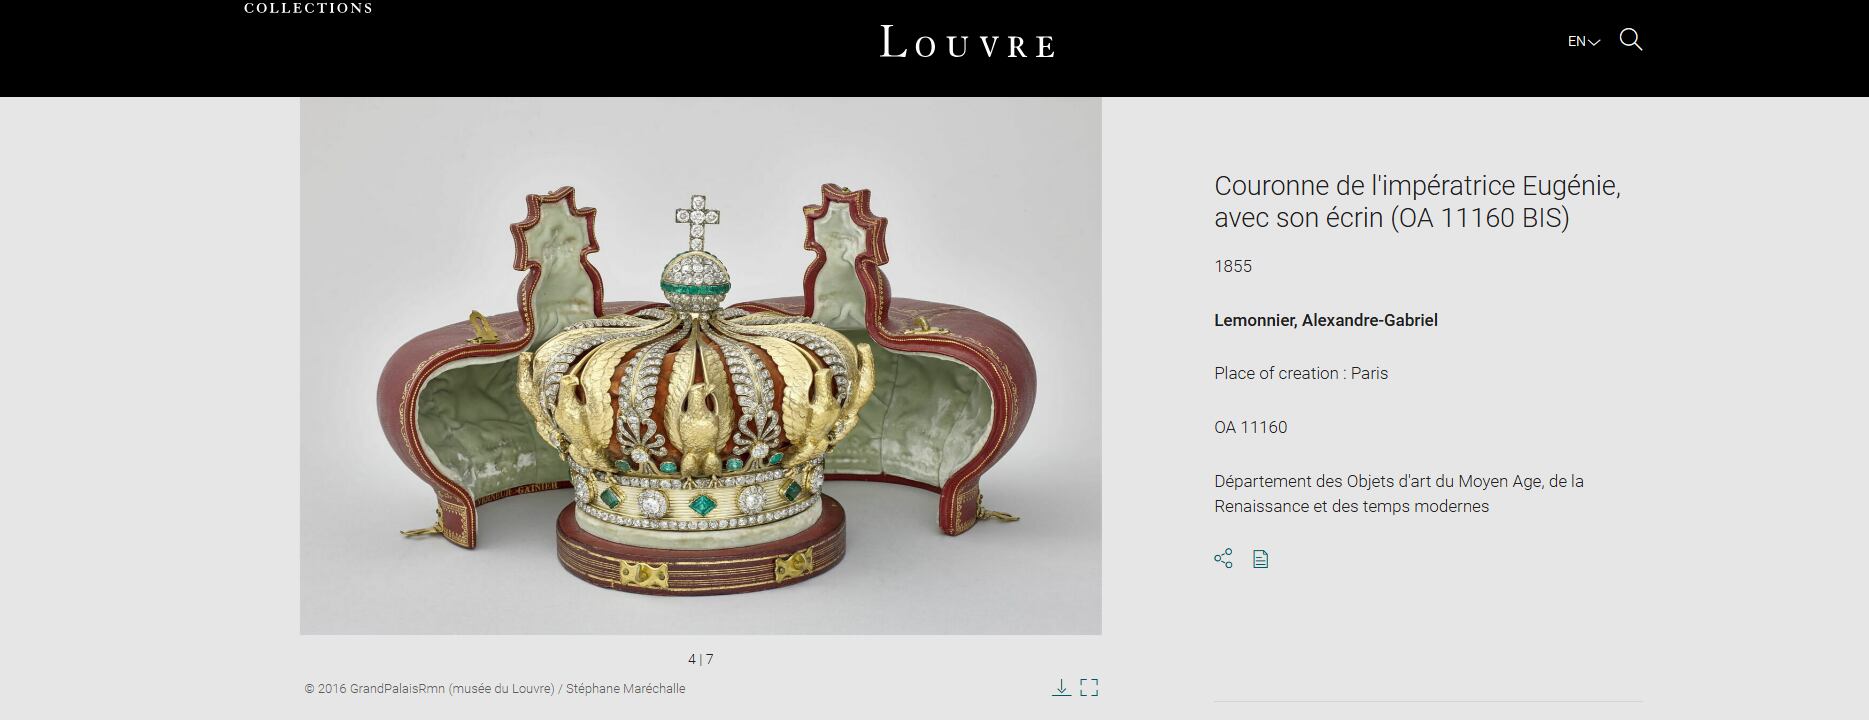The width and height of the screenshot is (1869, 720).
Task: Click the chevron beside EN
Action: point(1595,42)
